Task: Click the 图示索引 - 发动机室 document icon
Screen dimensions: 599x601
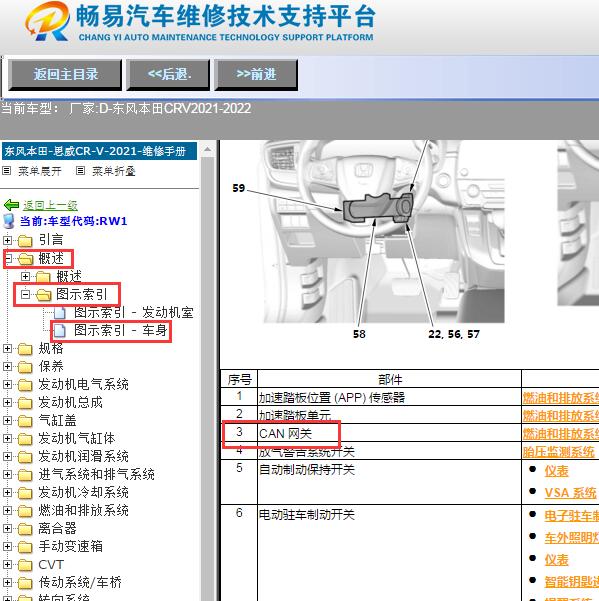Action: coord(60,312)
